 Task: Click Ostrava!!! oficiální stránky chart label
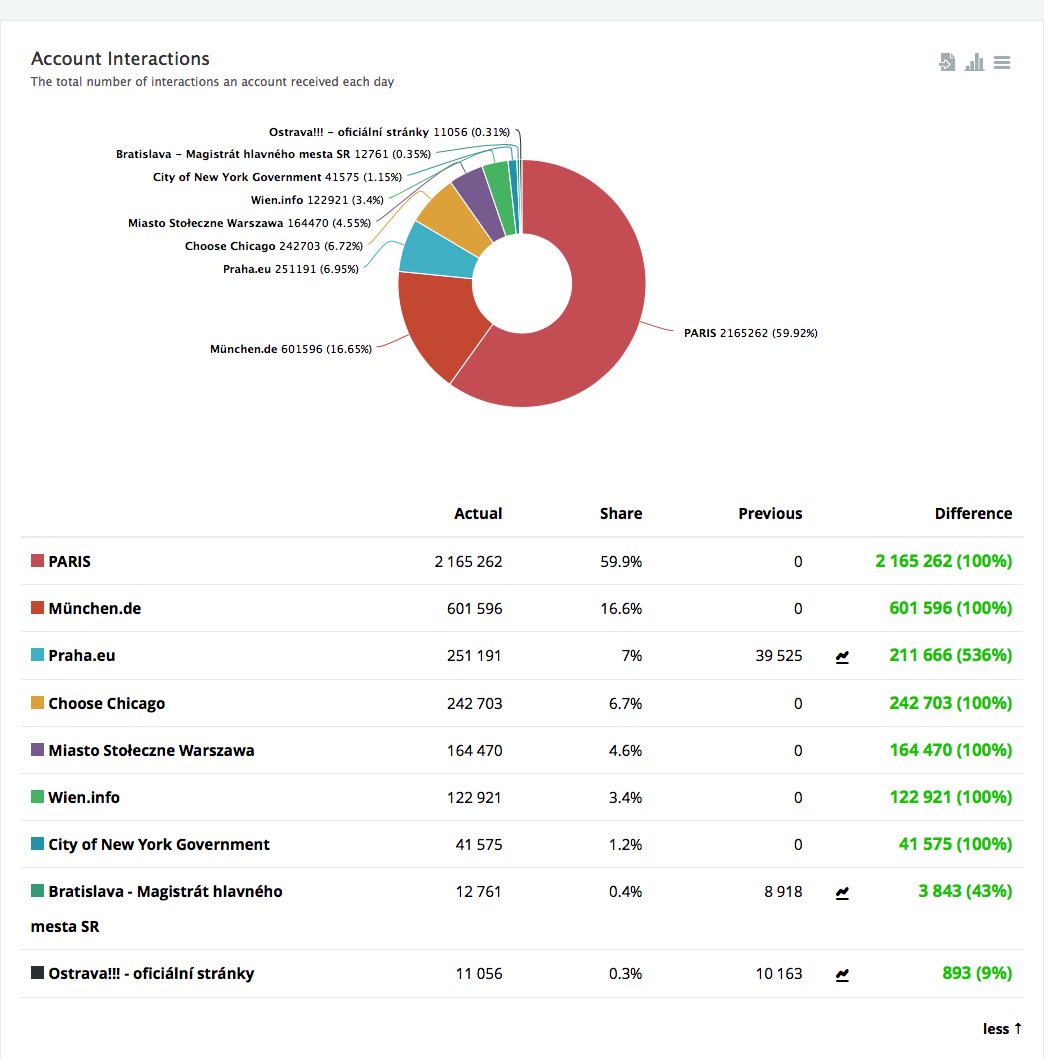coord(389,132)
